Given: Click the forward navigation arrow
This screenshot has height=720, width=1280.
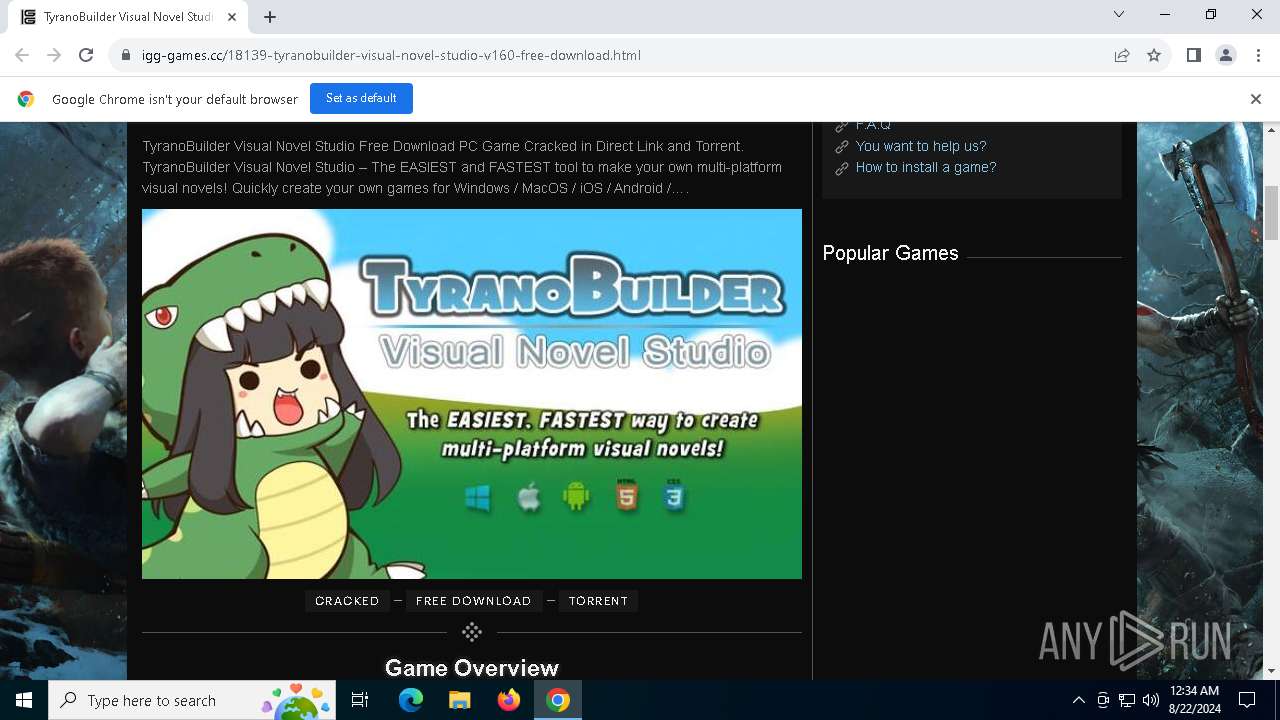Looking at the screenshot, I should (54, 55).
